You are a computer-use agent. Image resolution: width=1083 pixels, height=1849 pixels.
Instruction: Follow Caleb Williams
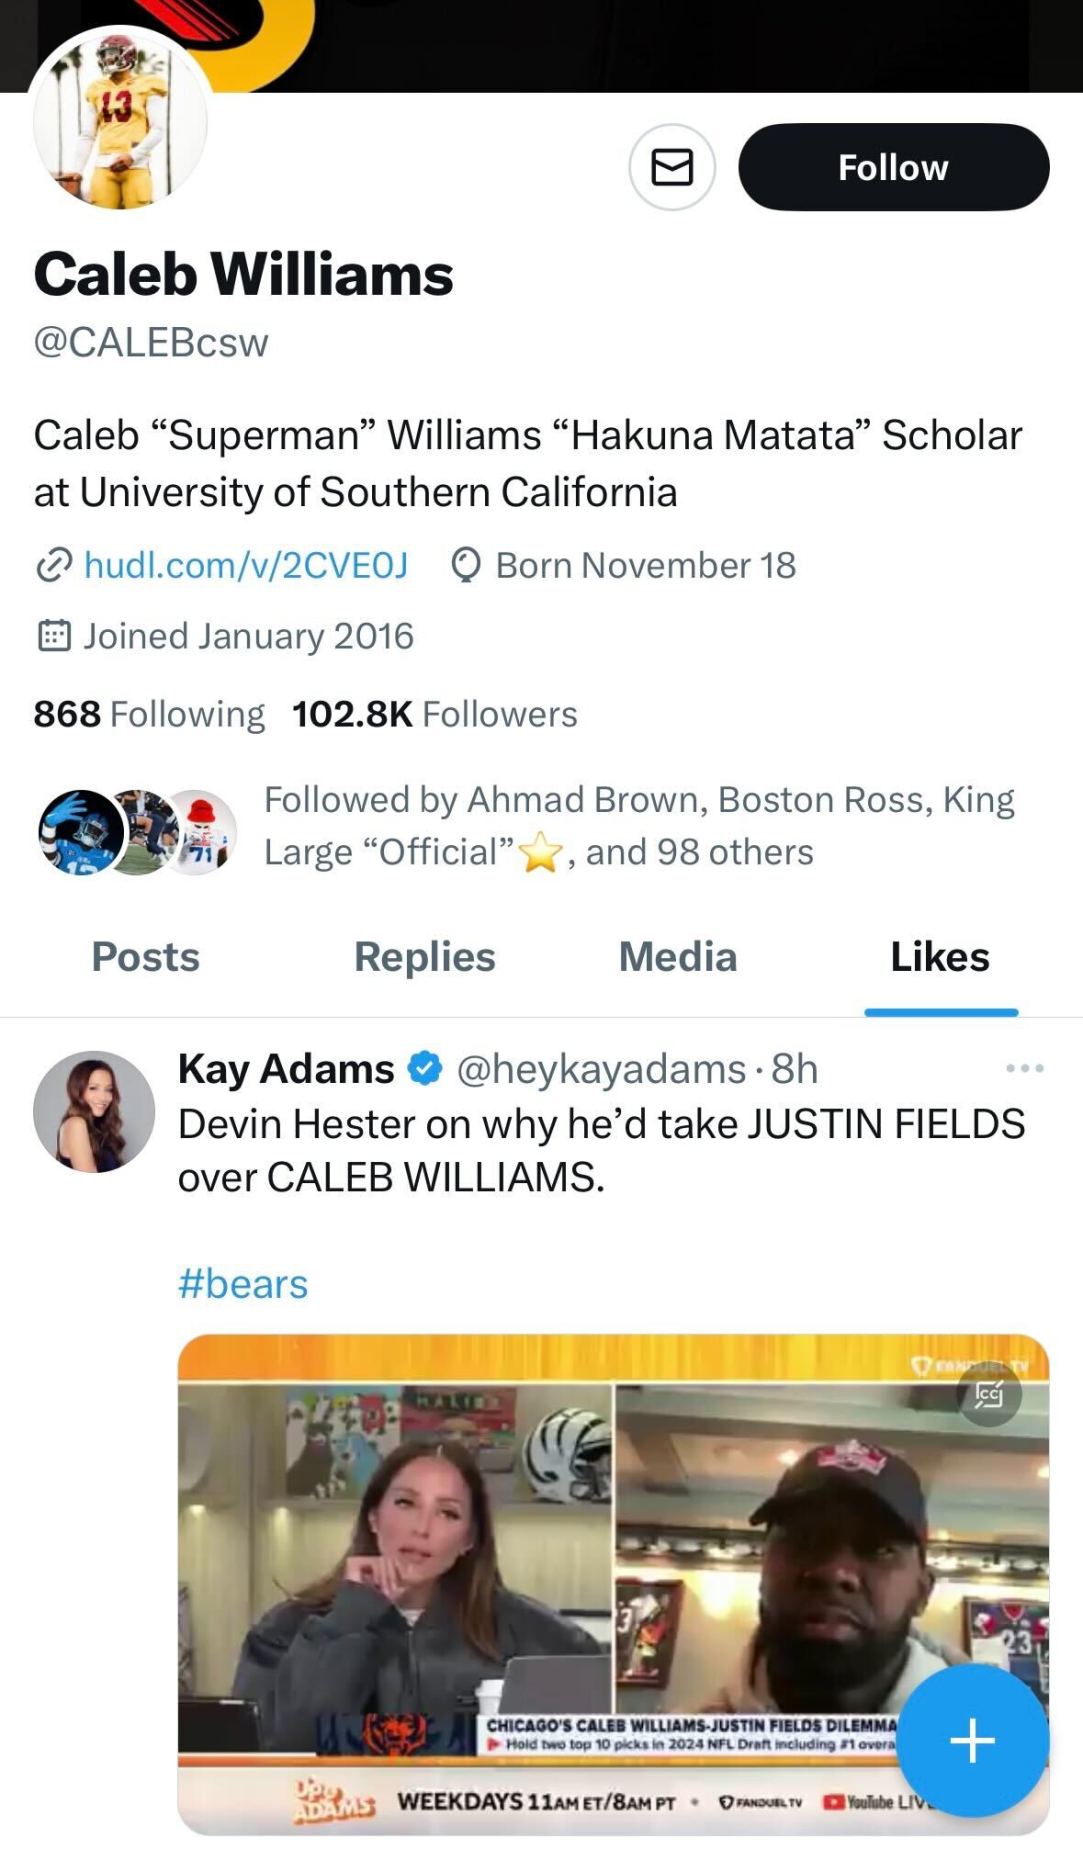coord(893,167)
